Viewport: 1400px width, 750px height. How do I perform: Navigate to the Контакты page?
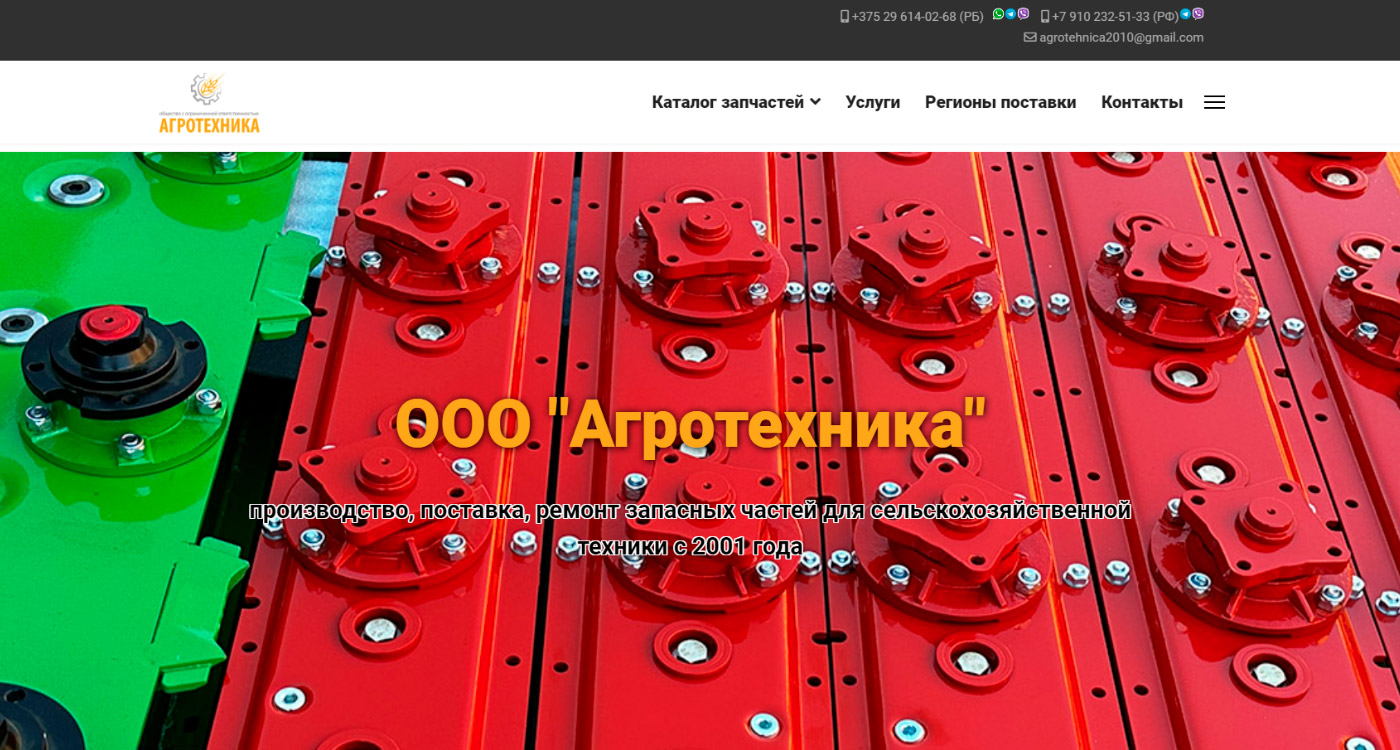point(1141,102)
